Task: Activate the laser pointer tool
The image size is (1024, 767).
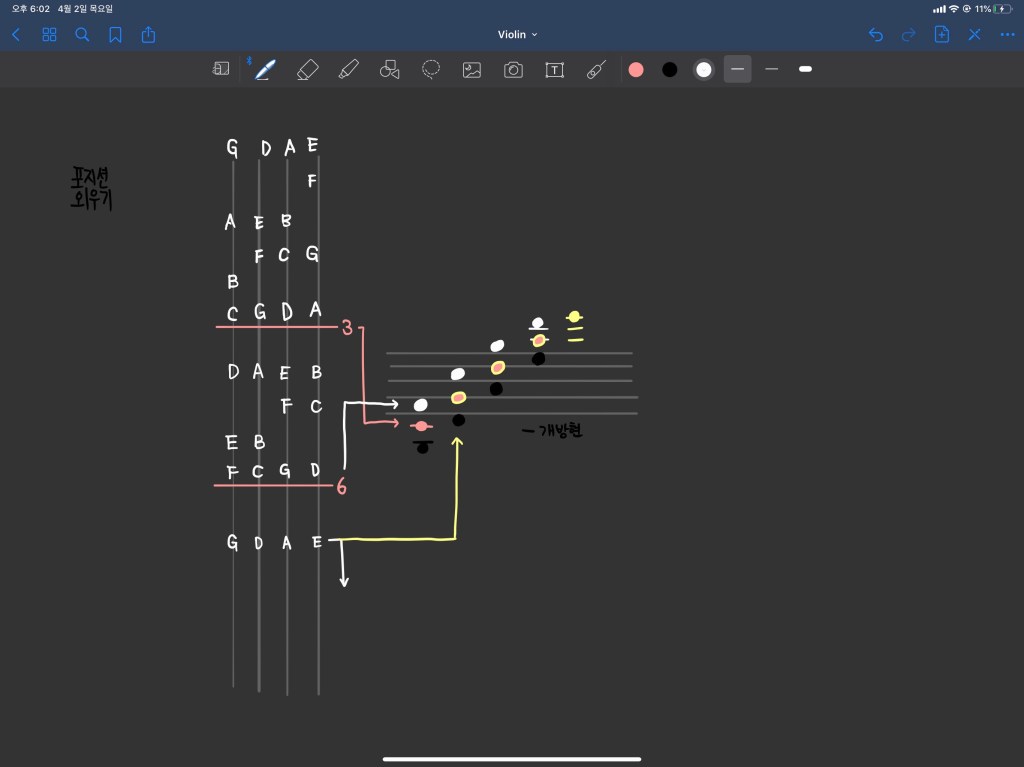Action: [x=596, y=69]
